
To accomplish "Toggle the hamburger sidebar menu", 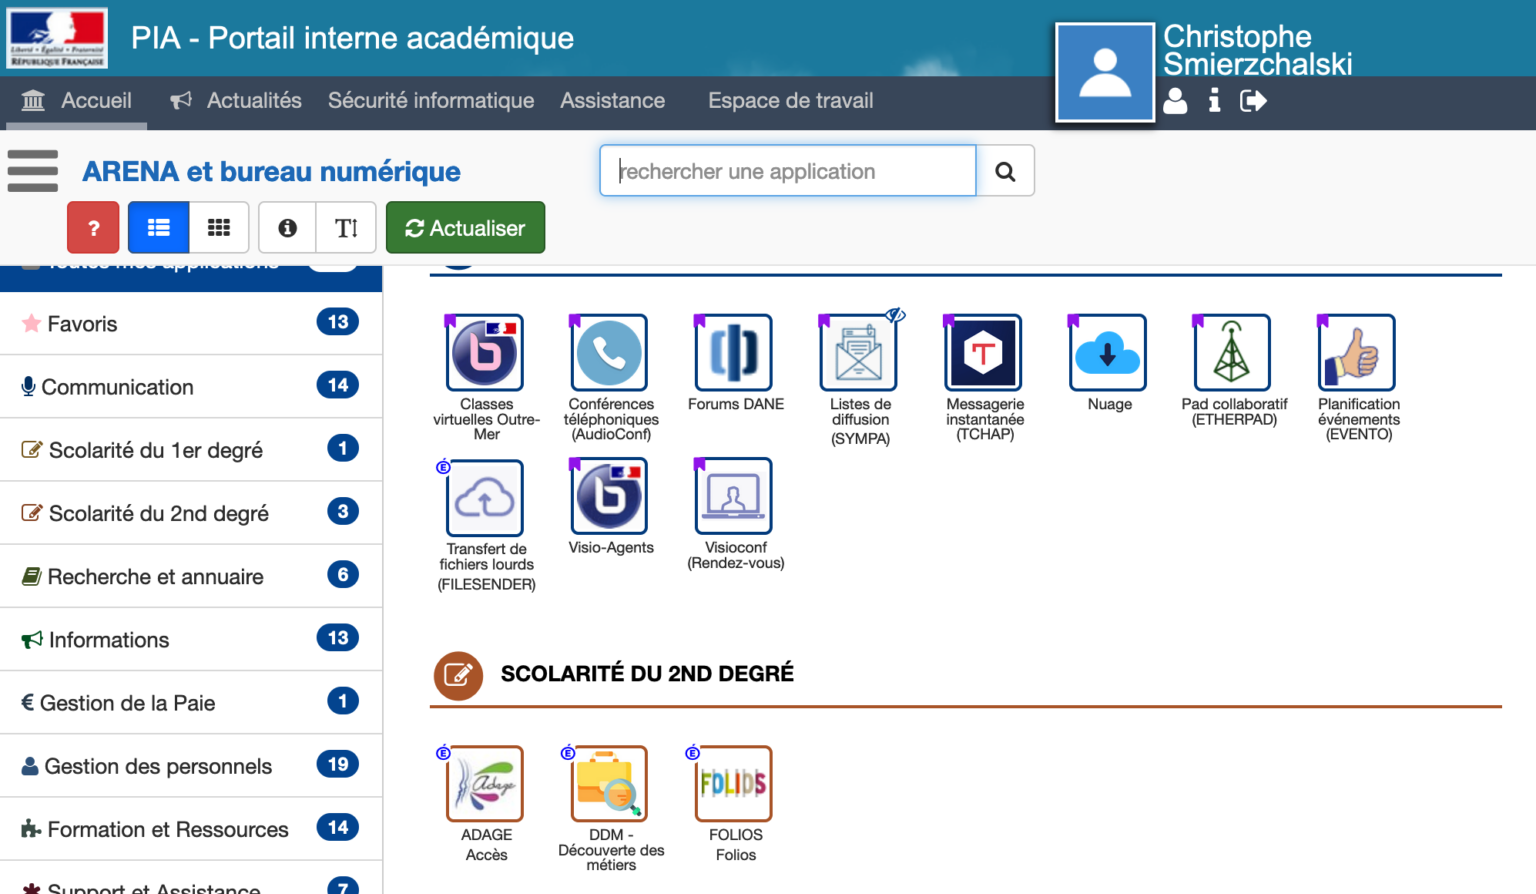I will (33, 171).
